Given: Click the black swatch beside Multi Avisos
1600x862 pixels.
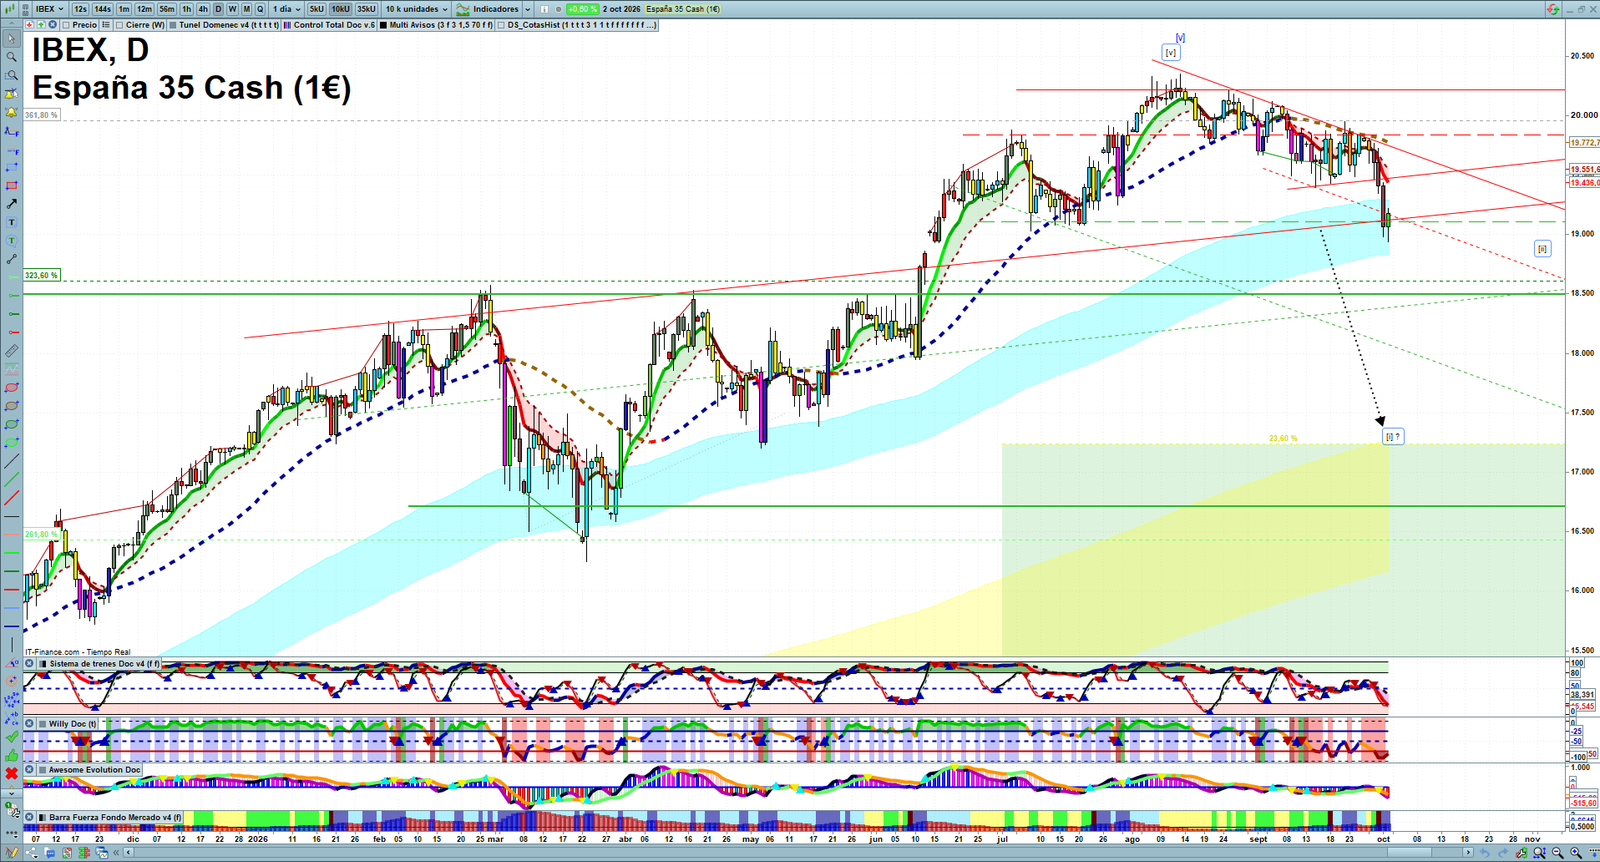Looking at the screenshot, I should [383, 25].
